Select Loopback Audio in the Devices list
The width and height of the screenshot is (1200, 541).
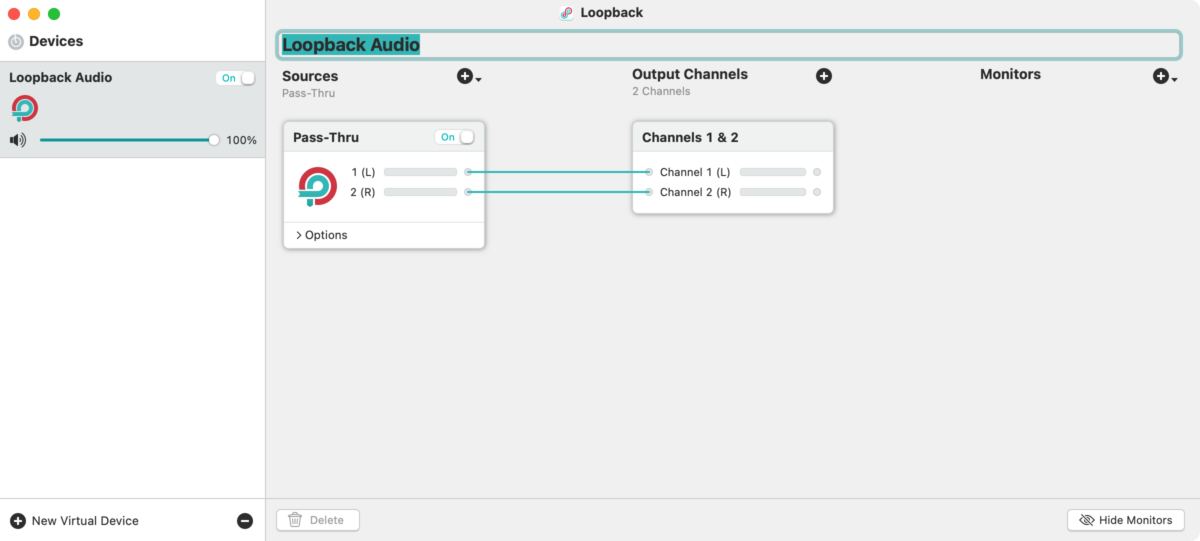132,109
